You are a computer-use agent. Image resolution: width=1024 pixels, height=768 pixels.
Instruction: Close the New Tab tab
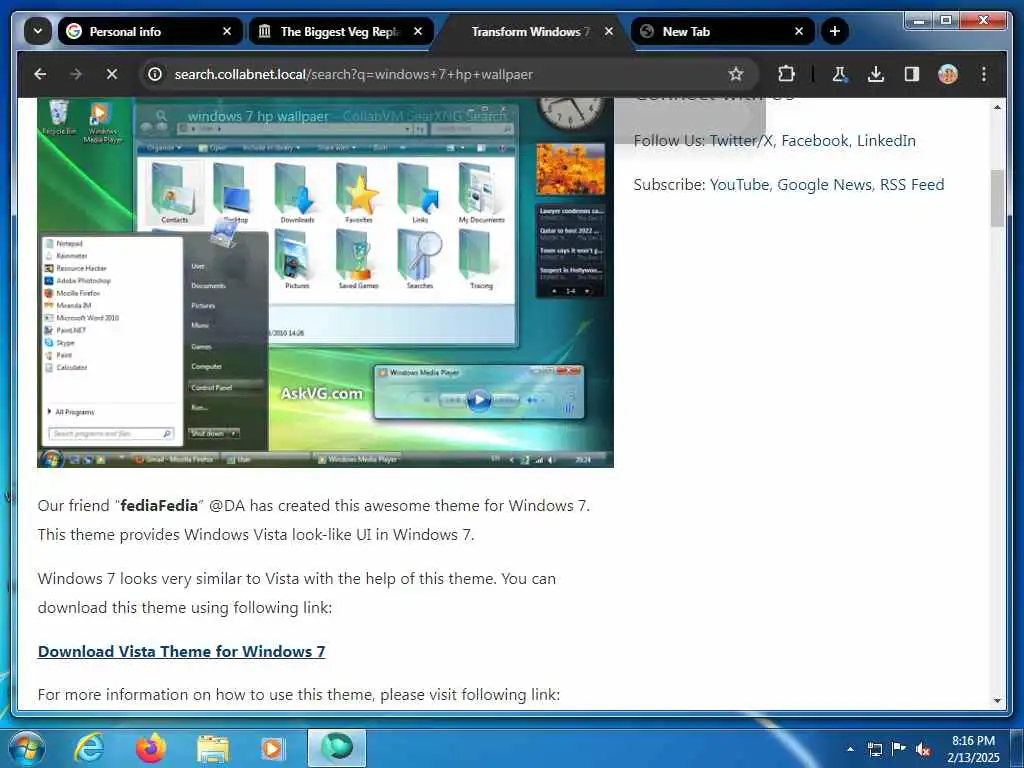tap(799, 31)
